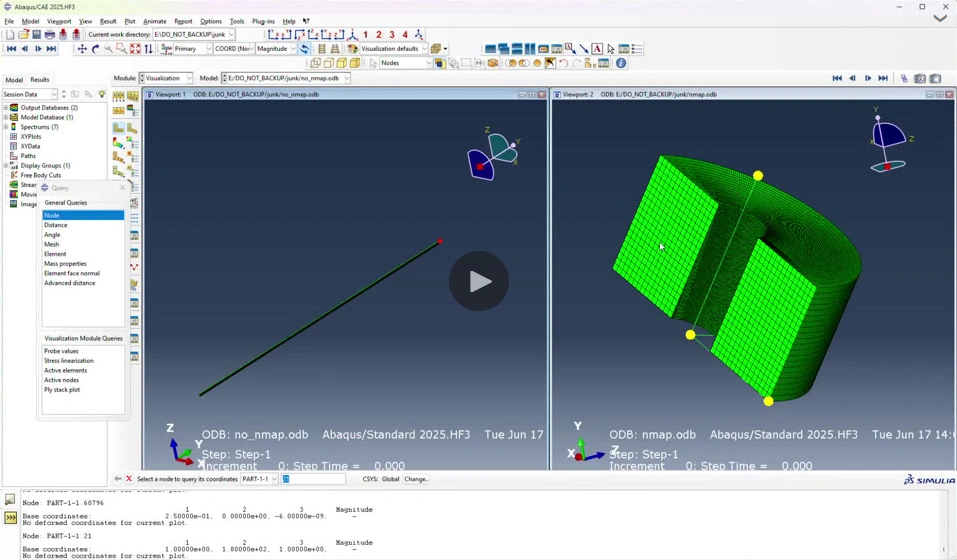
Task: Open a file with the folder icon
Action: pyautogui.click(x=23, y=35)
